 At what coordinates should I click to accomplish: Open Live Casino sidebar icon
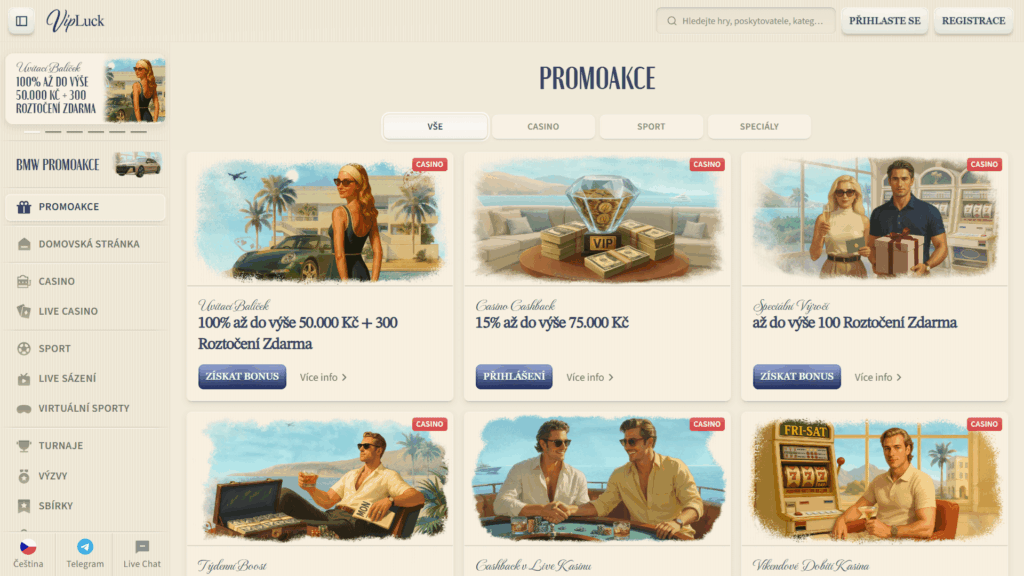(24, 312)
